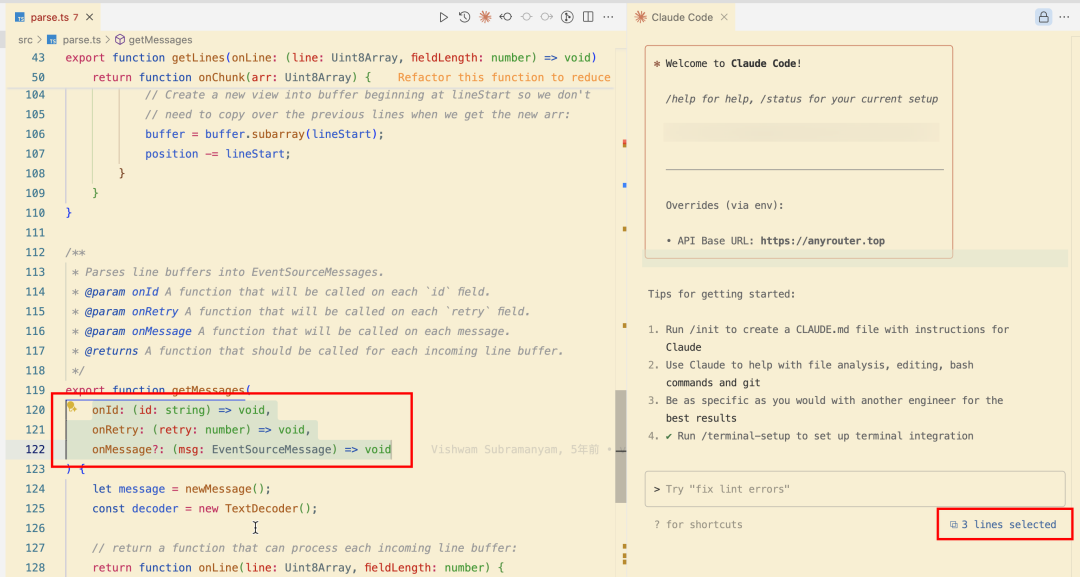Place cursor on 'buffer = buffer.subarray(lineStart);'
Screen dimensions: 1080x577
(264, 134)
